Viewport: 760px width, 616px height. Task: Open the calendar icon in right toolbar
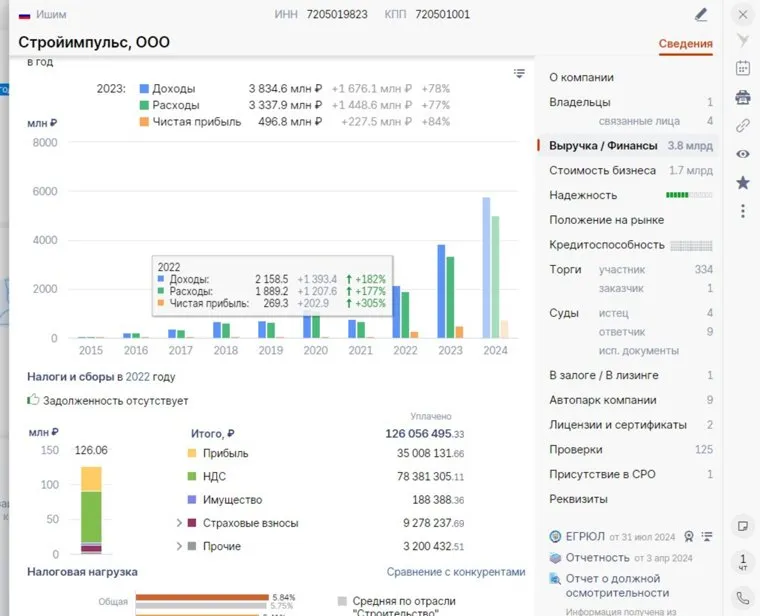point(742,68)
